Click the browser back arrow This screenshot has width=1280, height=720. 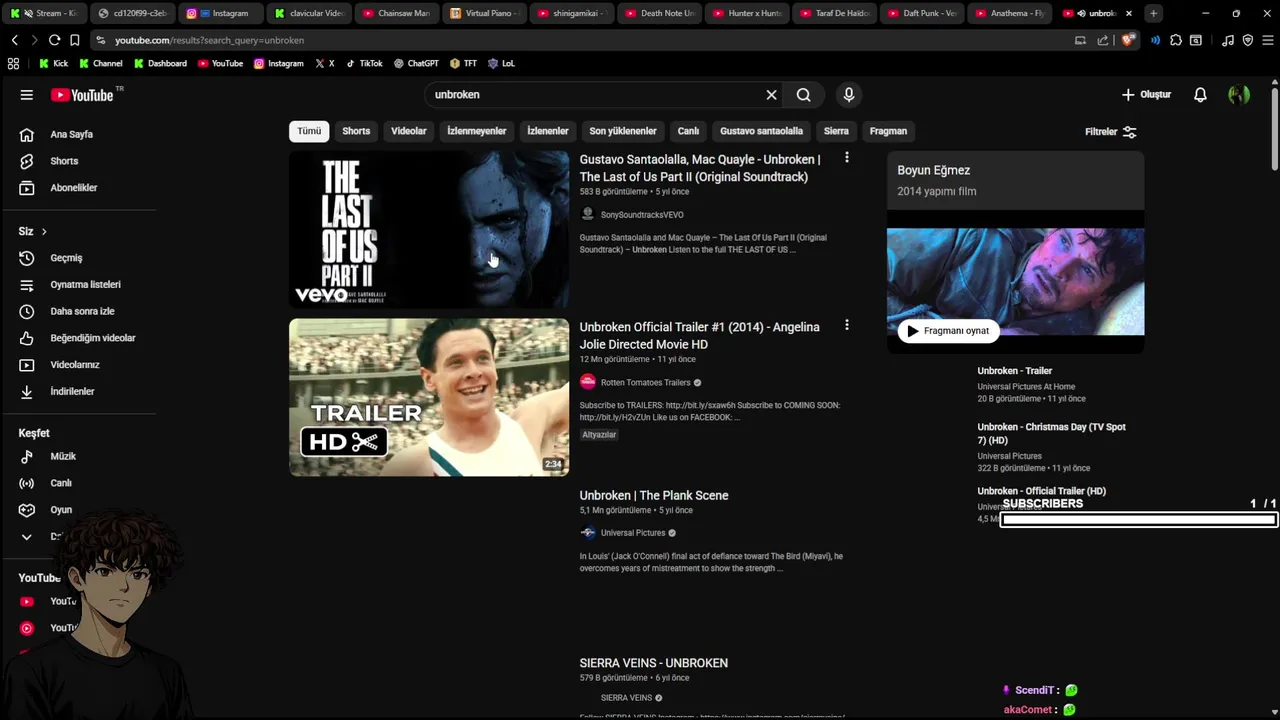[x=14, y=40]
